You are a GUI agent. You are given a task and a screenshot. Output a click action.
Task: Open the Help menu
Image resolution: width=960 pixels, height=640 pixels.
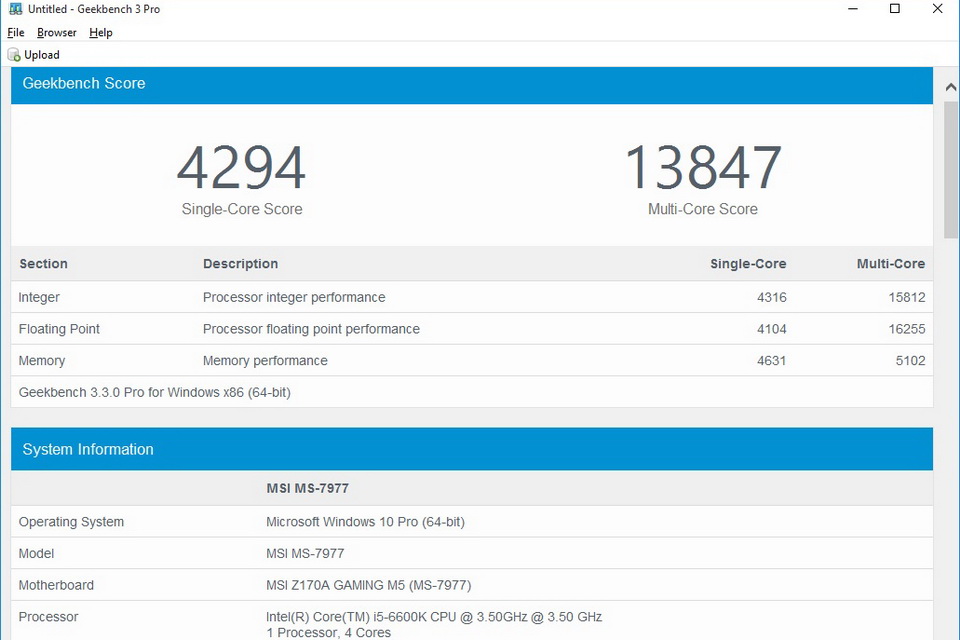click(101, 33)
